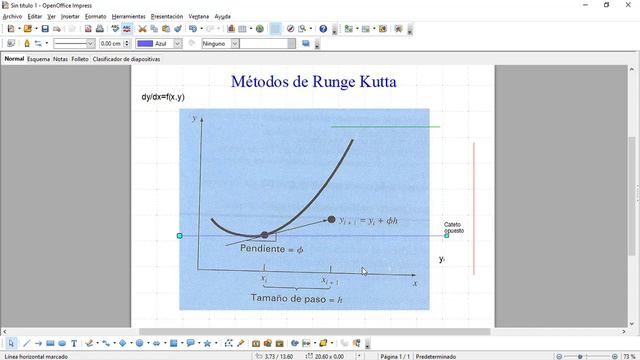Cut selection with the scissors icon
The image size is (640, 360).
(142, 29)
